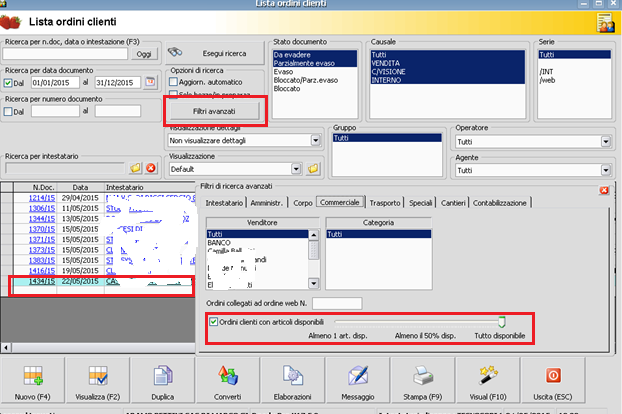Close the Filtri di ricerca avanzati panel
The height and width of the screenshot is (414, 622).
pyautogui.click(x=604, y=190)
